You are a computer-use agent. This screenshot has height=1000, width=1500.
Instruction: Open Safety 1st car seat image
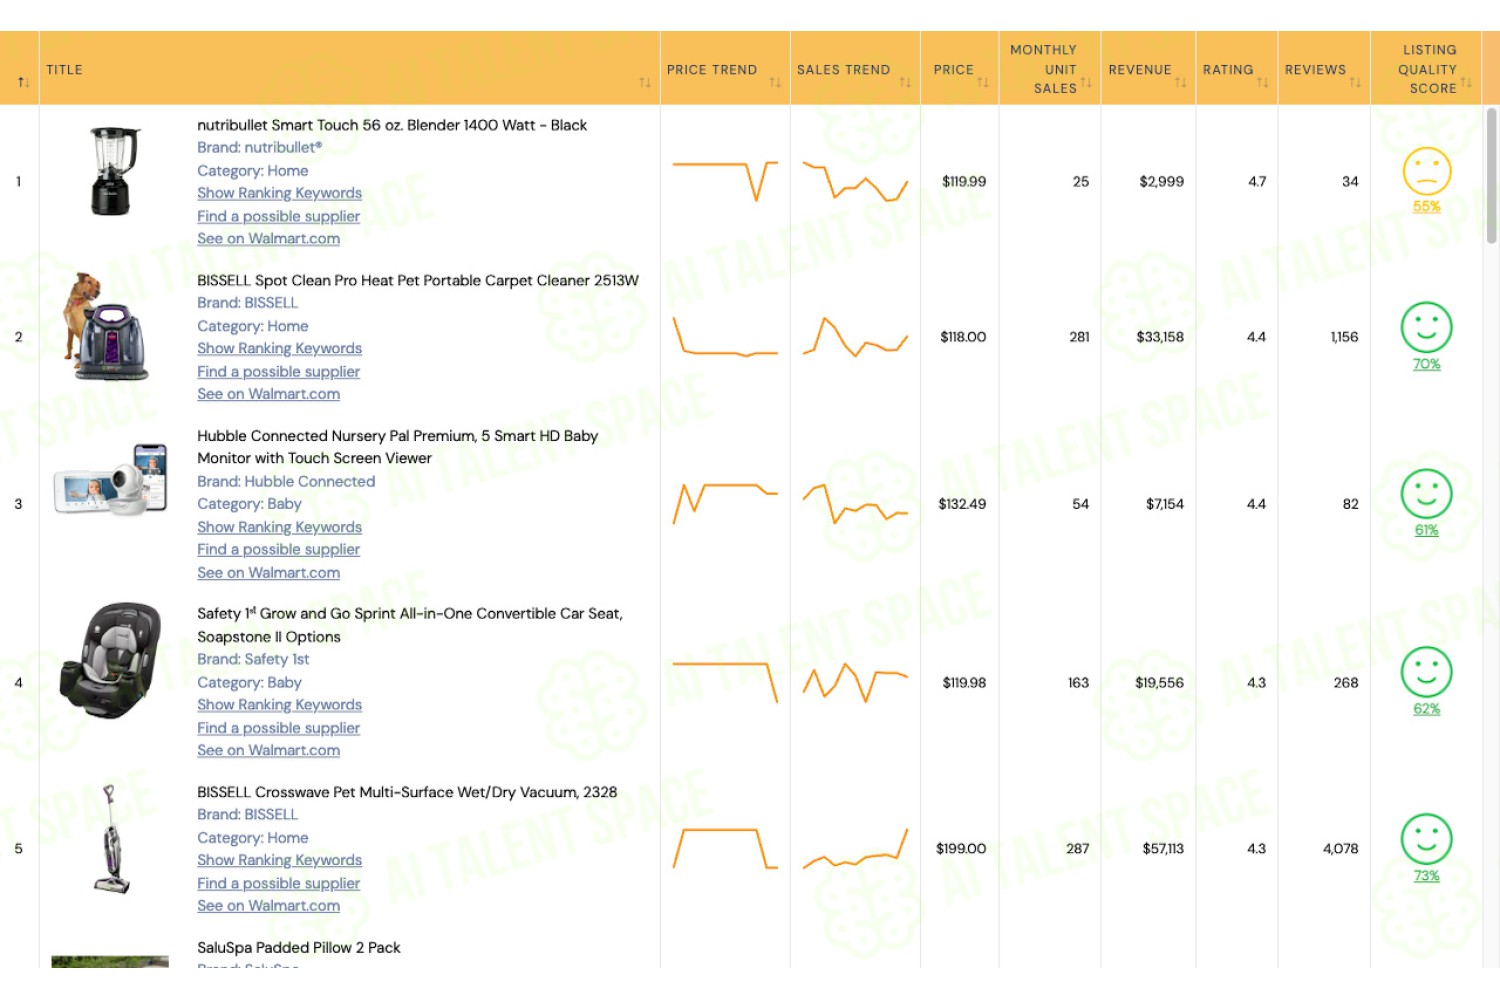(x=110, y=660)
